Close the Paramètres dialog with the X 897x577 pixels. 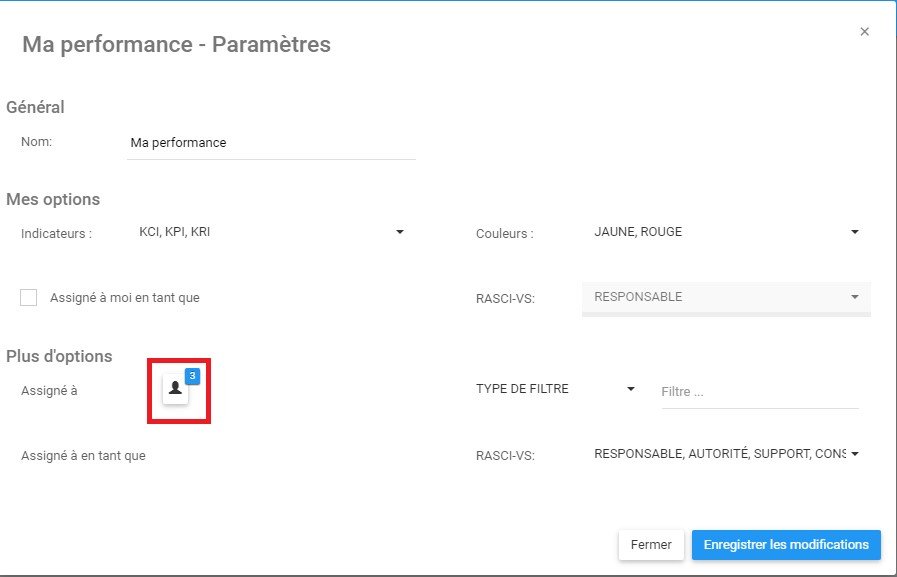pyautogui.click(x=864, y=32)
